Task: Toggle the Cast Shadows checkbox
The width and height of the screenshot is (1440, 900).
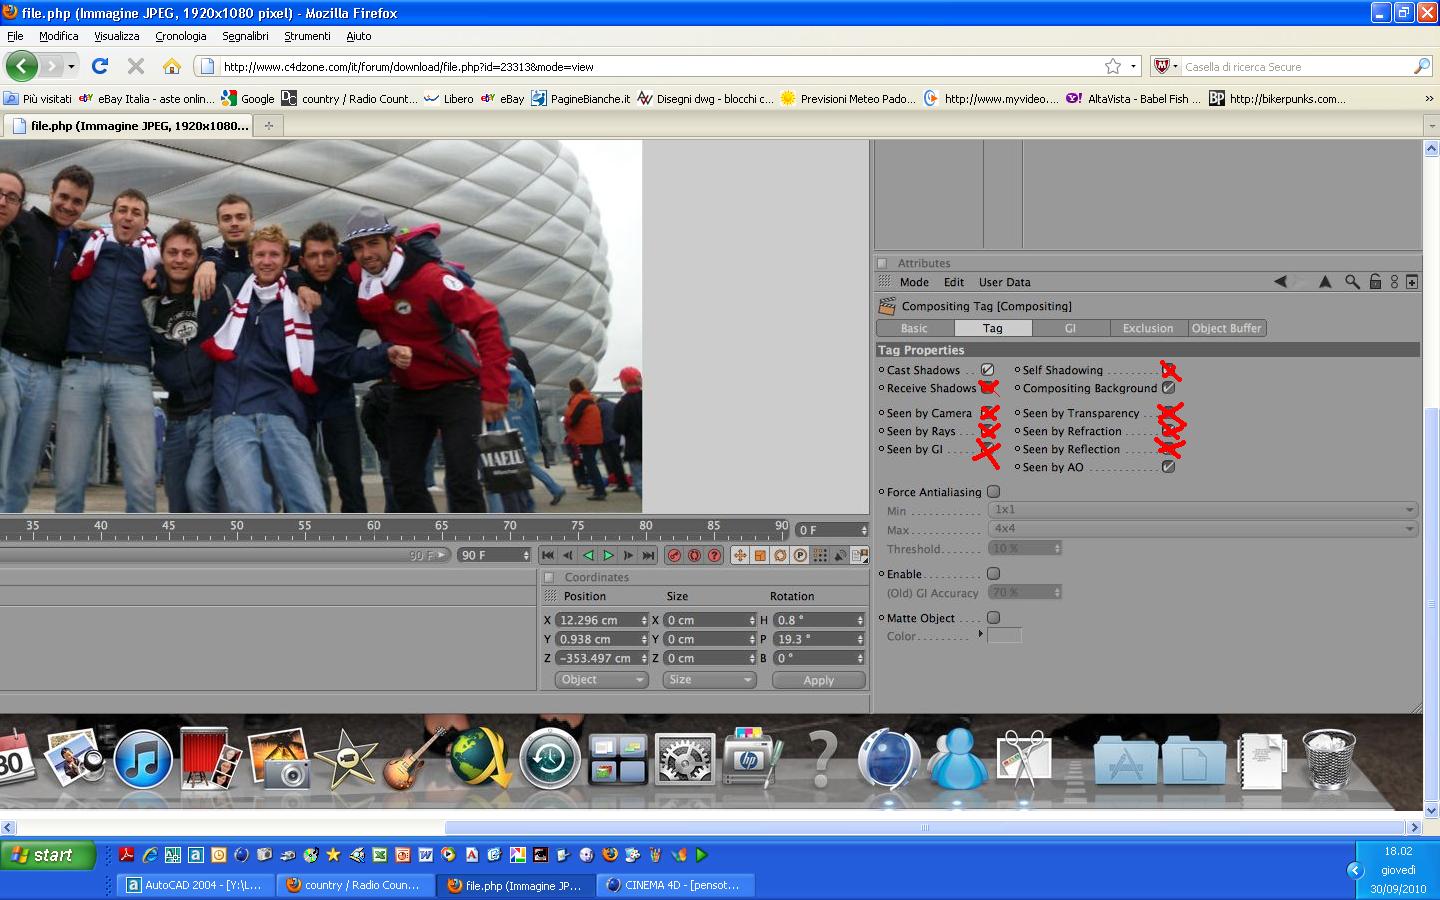Action: coord(987,370)
